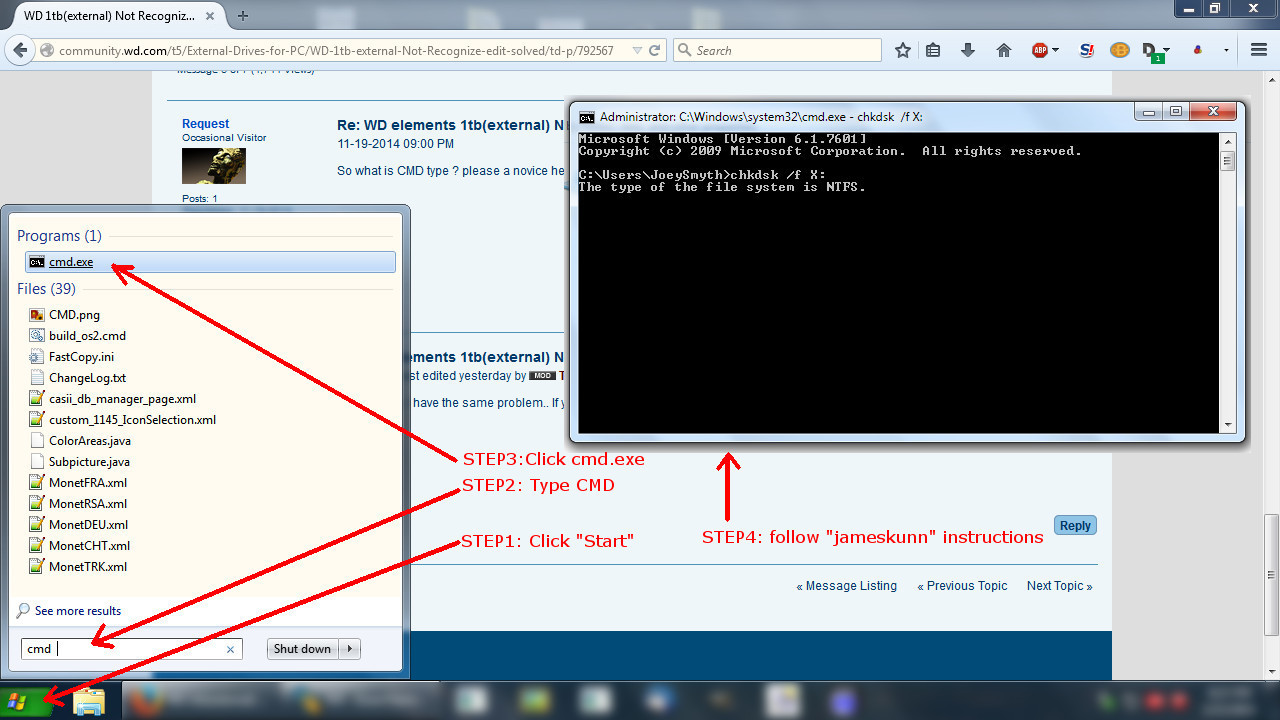Viewport: 1280px width, 720px height.
Task: Click the browser page vertical scrollbar thumb
Action: click(1271, 574)
